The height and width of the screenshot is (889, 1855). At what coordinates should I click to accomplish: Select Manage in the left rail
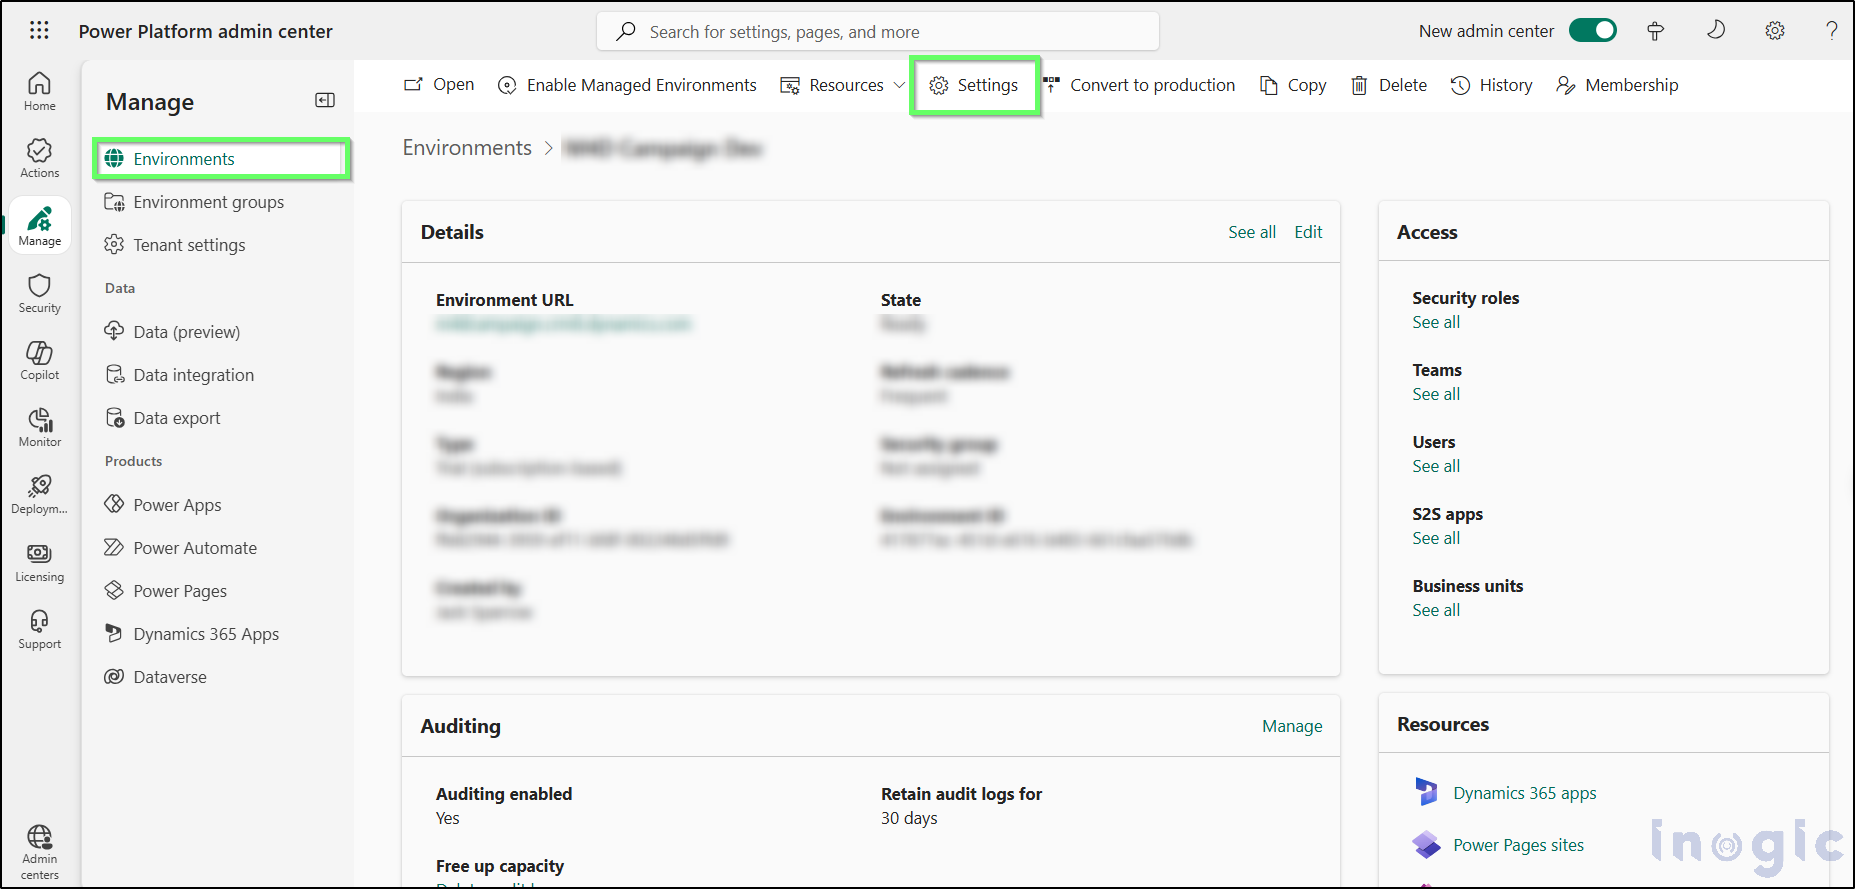[40, 226]
